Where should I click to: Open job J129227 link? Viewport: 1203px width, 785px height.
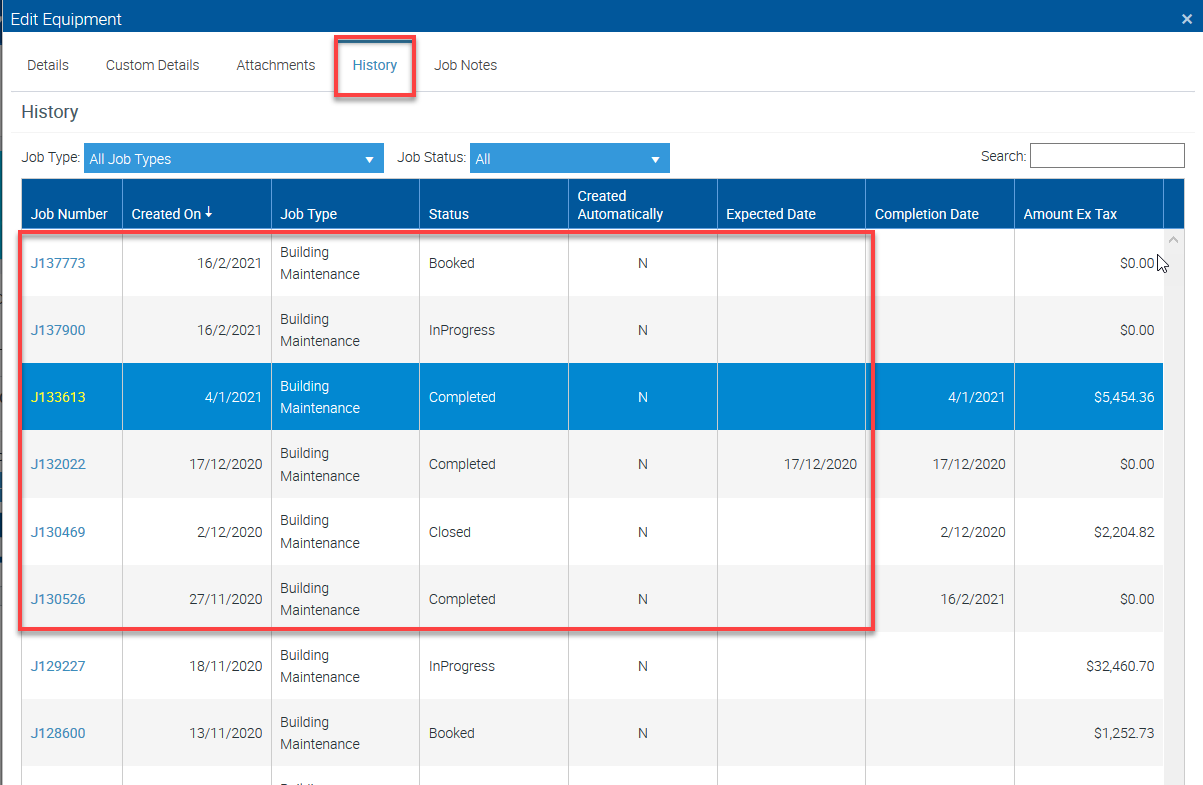pyautogui.click(x=58, y=666)
